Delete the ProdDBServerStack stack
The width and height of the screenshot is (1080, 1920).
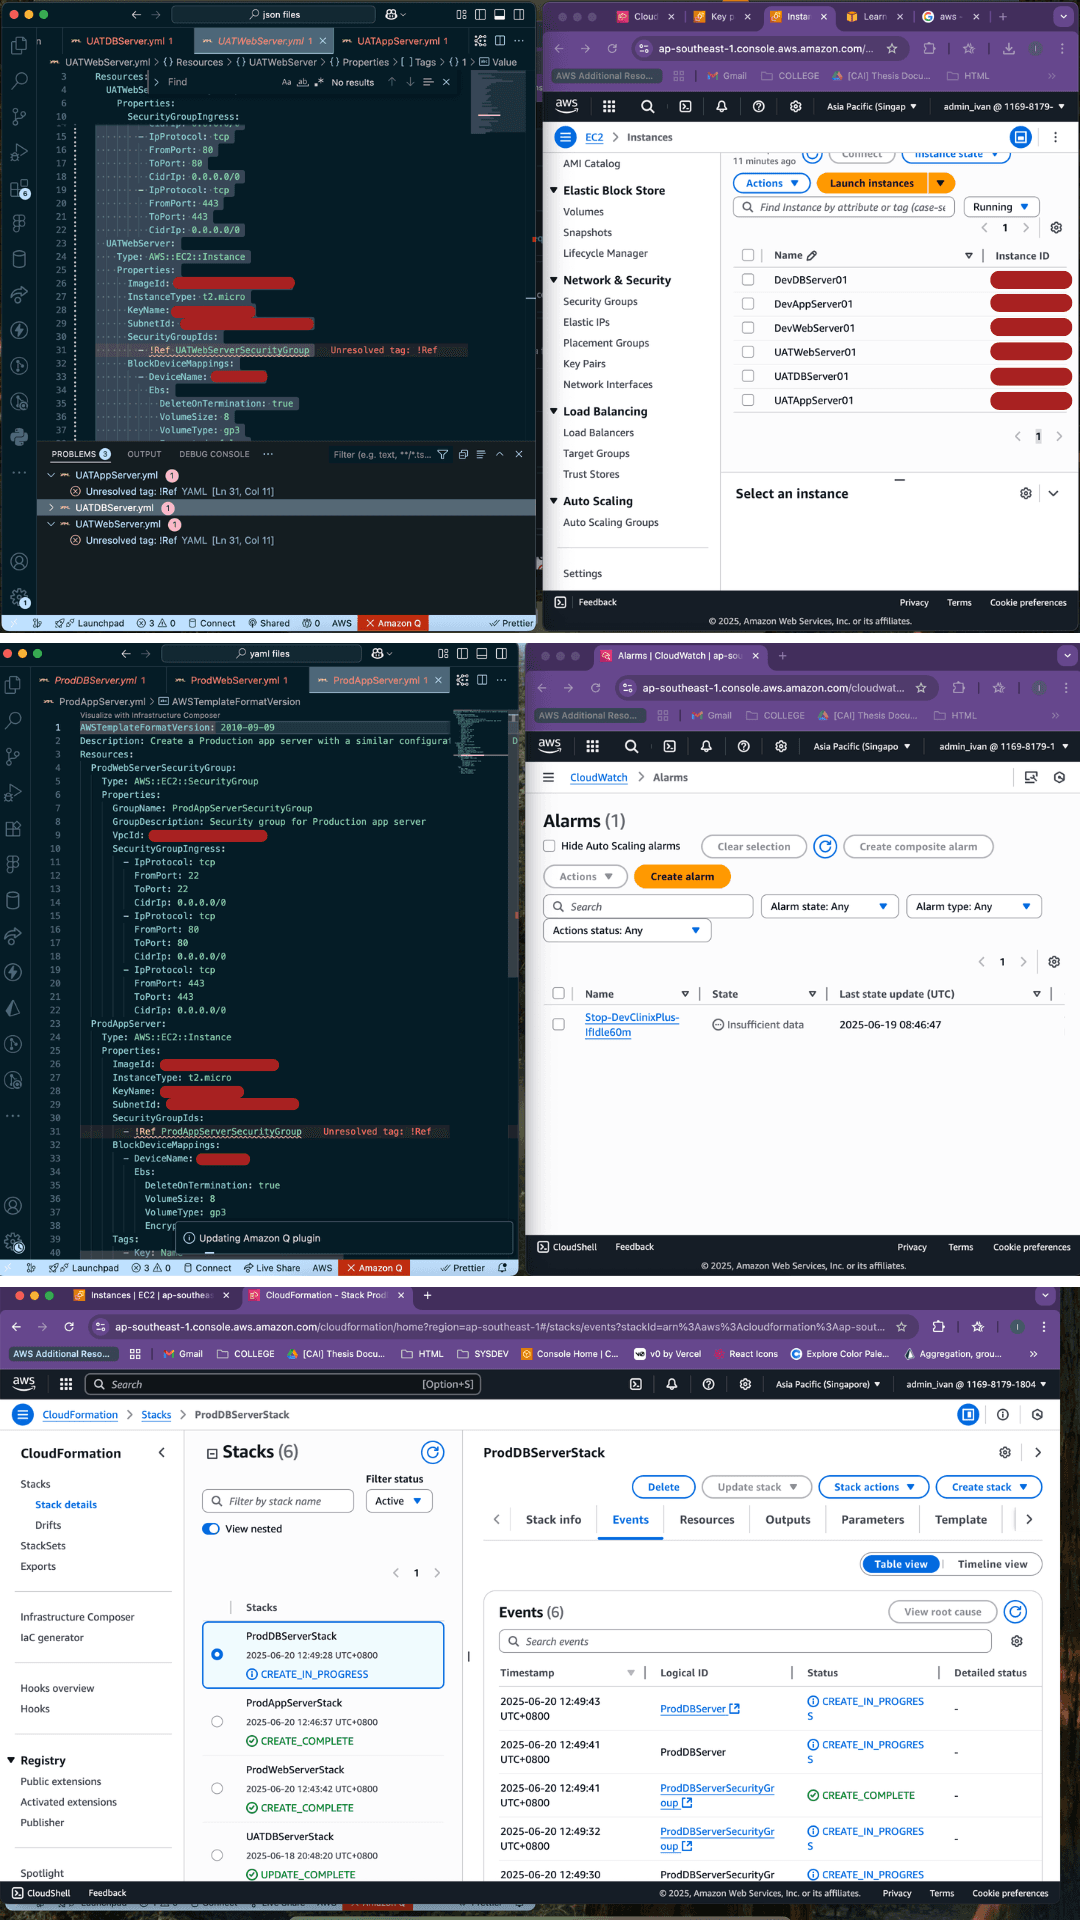coord(664,1487)
